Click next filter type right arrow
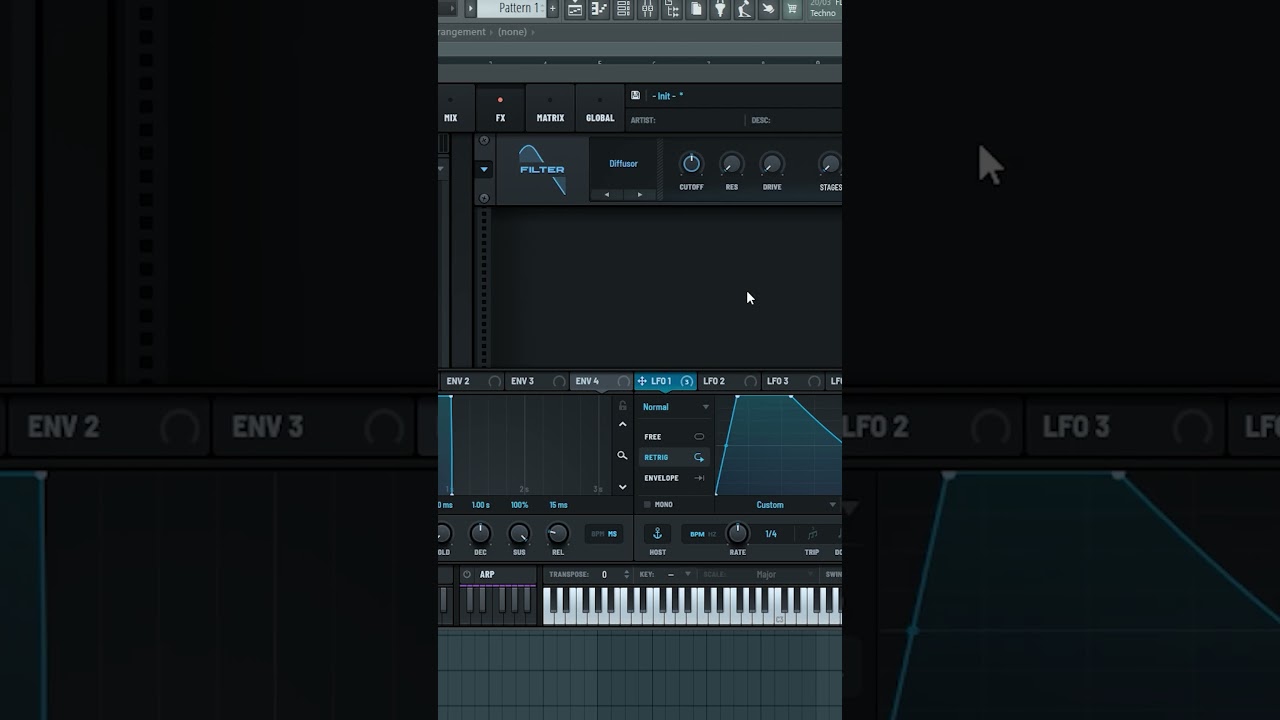 click(640, 194)
